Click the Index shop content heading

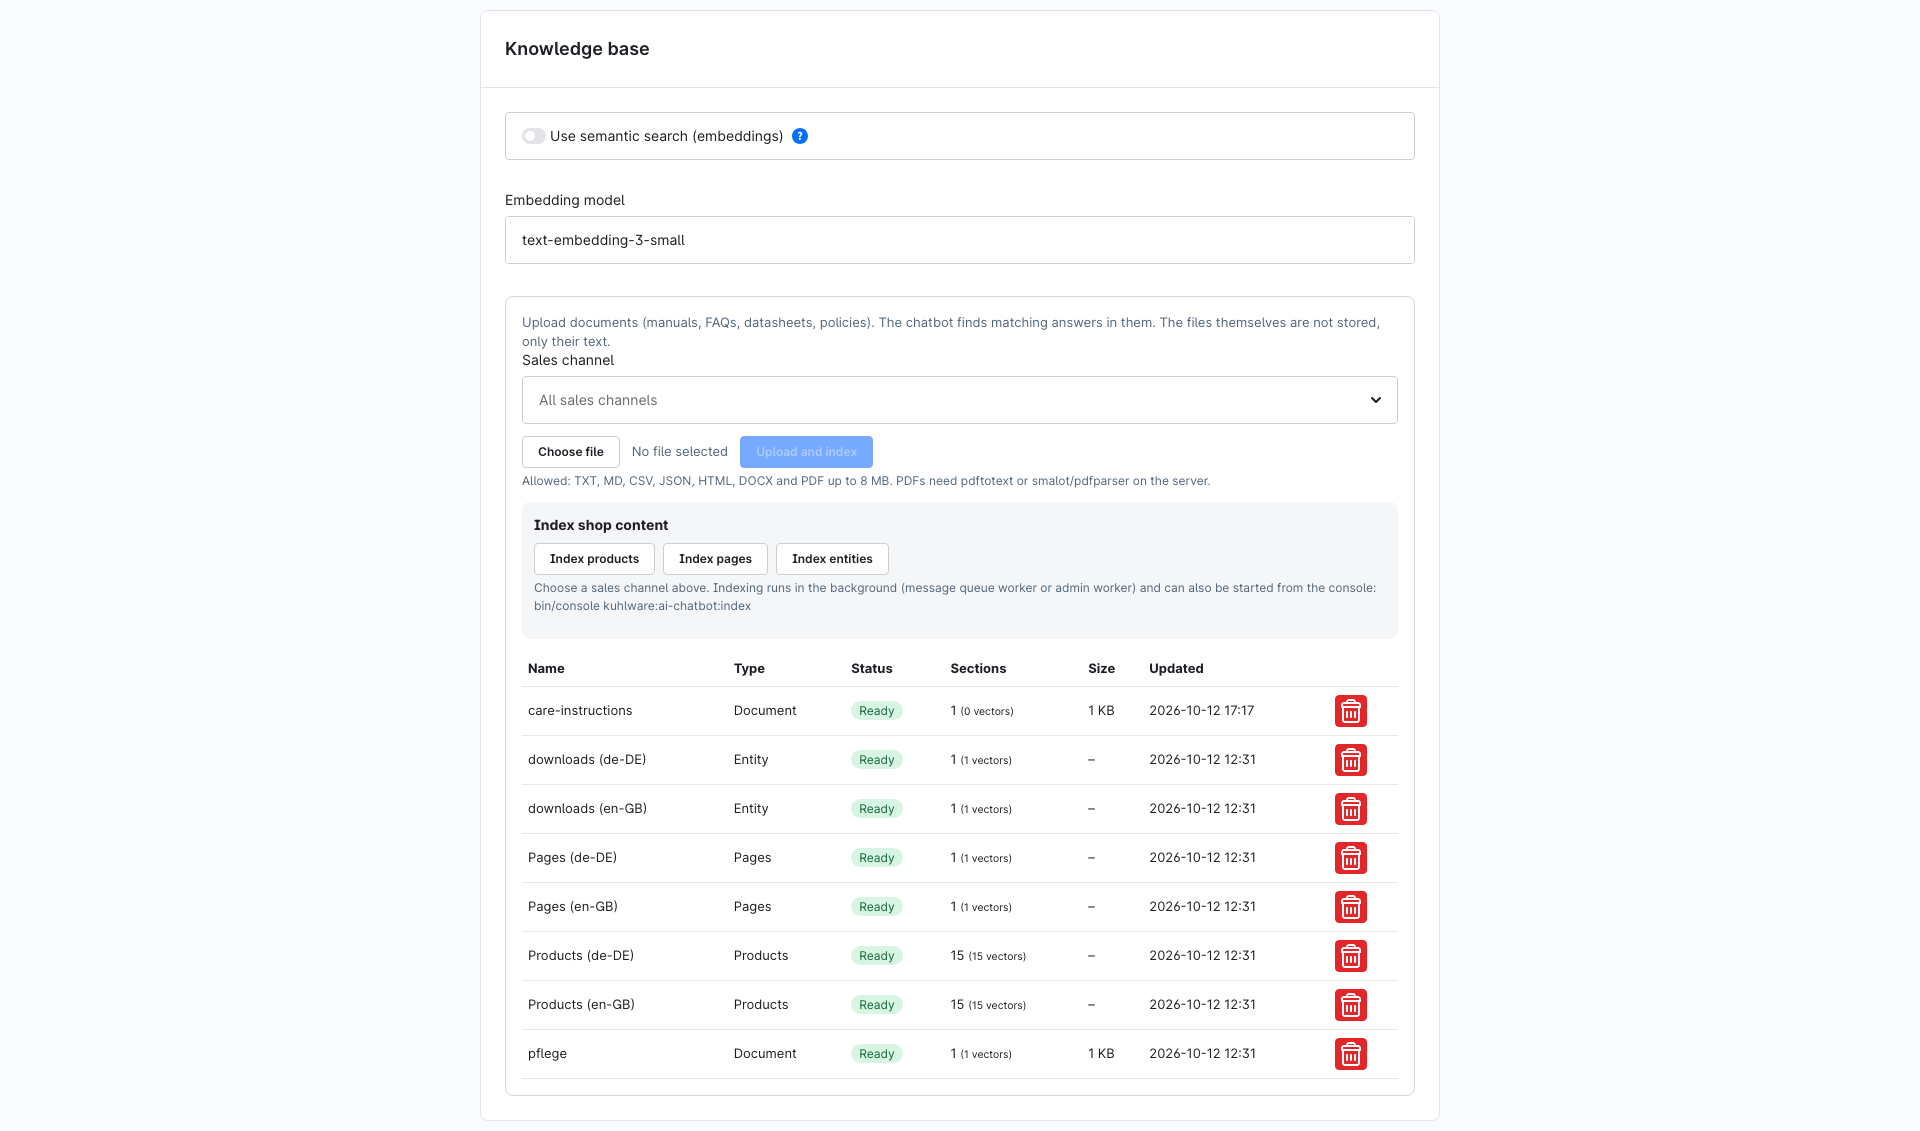tap(601, 525)
